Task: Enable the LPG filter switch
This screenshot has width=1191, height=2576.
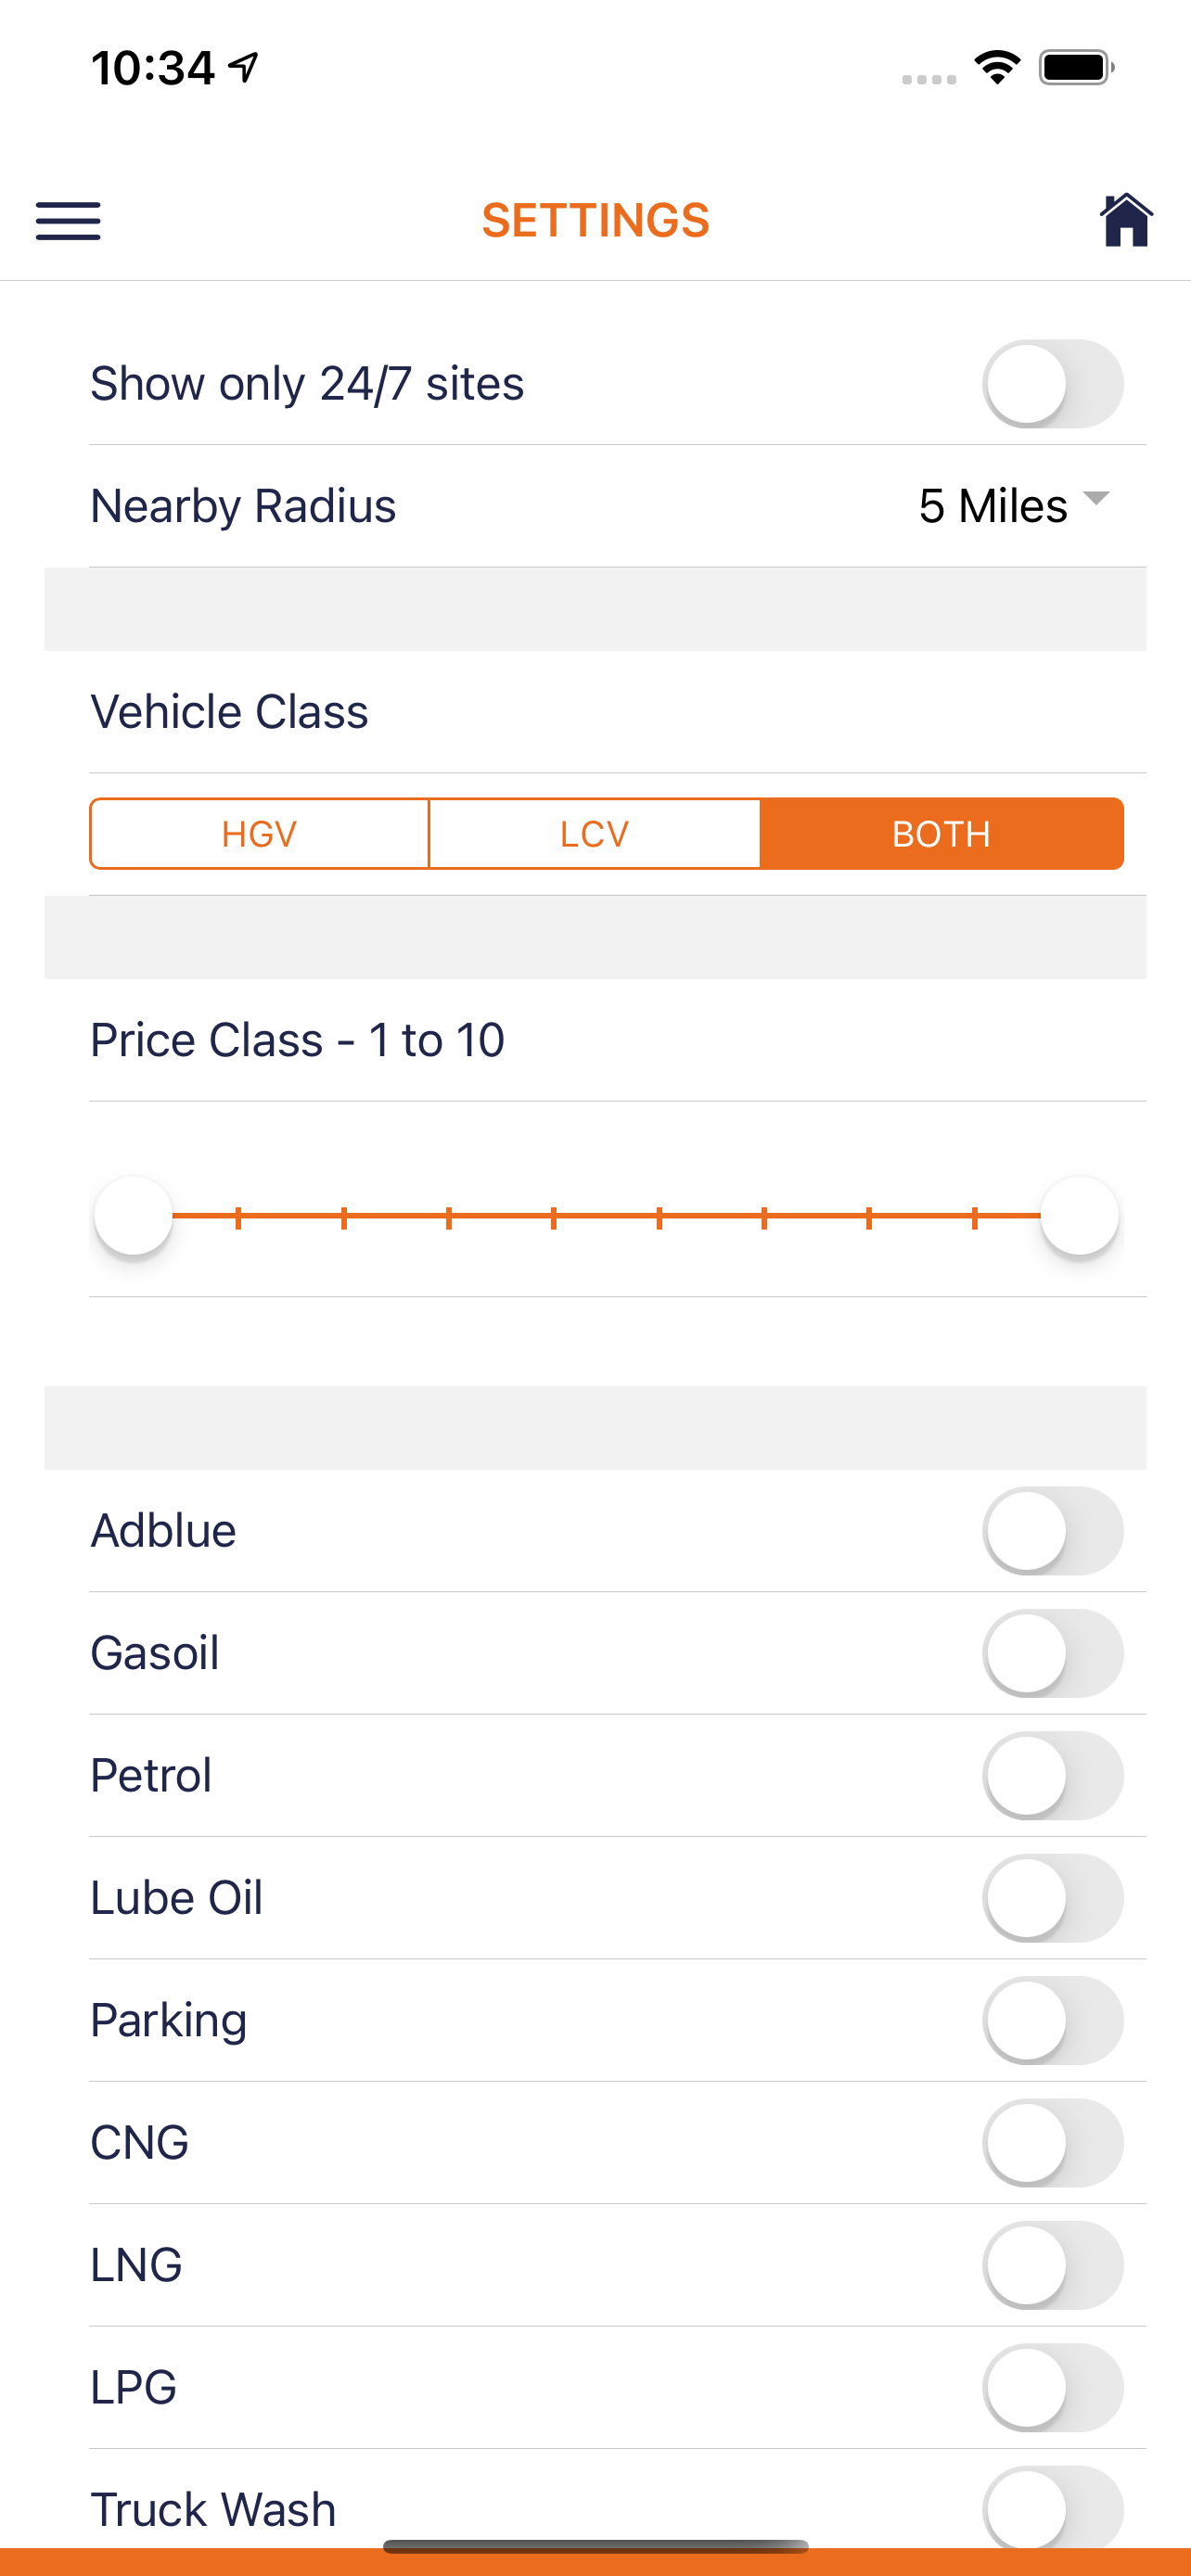Action: (x=1052, y=2388)
